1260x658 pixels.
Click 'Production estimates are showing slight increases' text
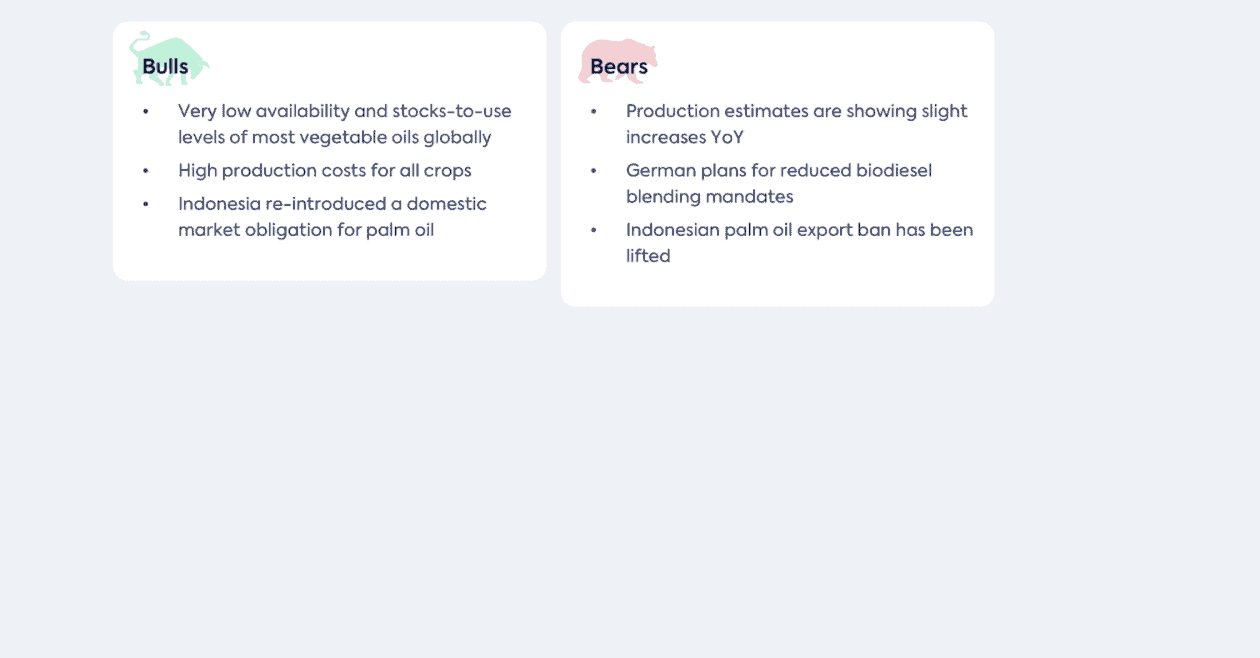797,124
